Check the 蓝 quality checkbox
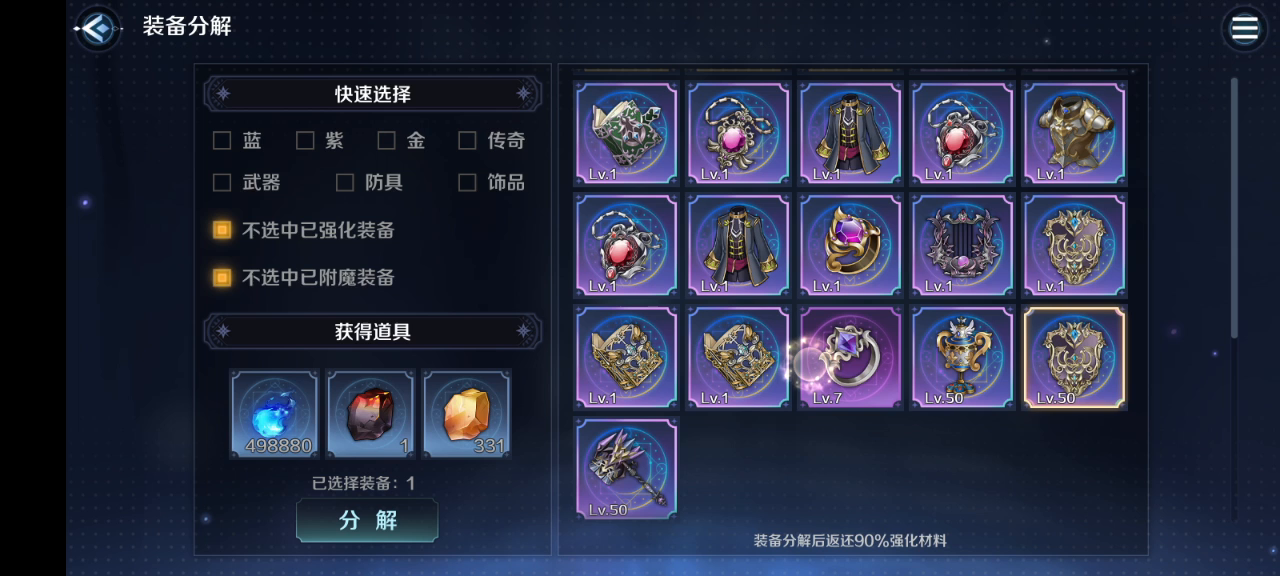The image size is (1280, 576). click(222, 141)
